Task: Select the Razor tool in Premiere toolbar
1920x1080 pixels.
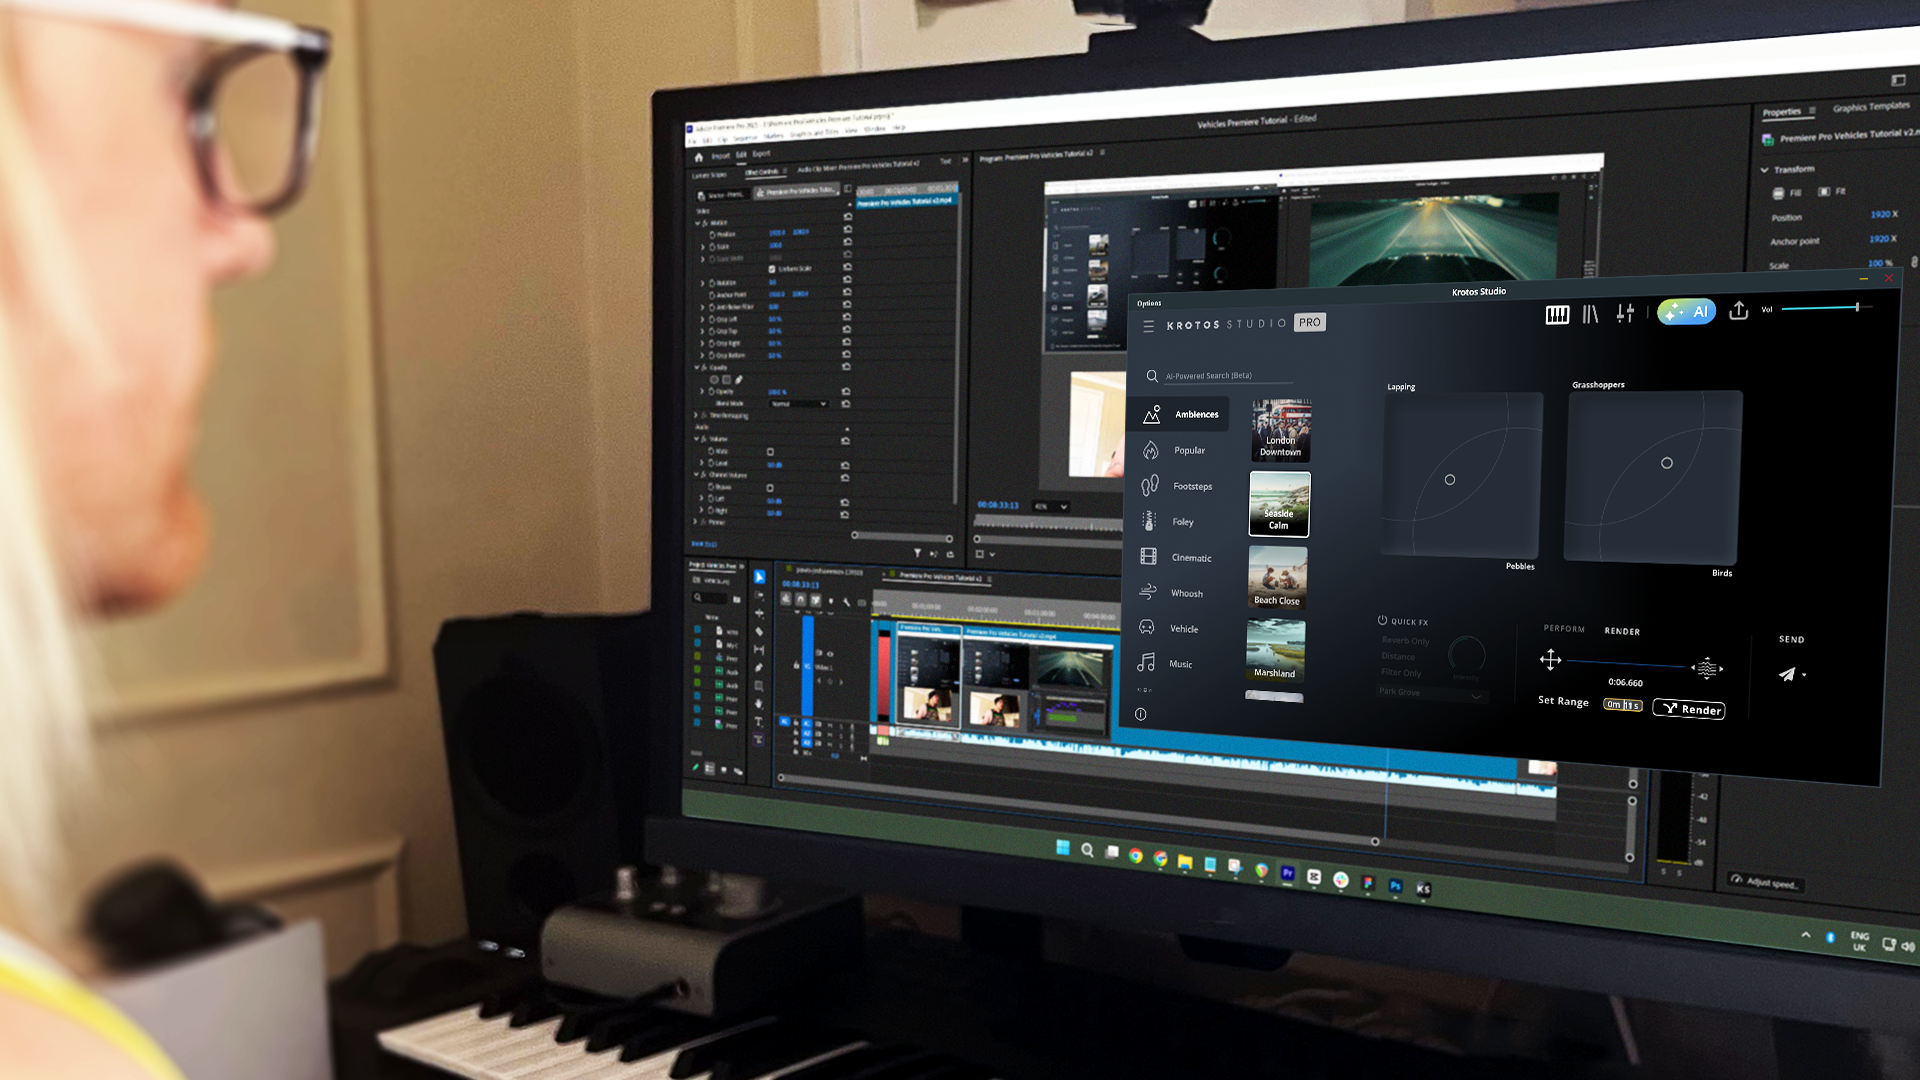Action: coord(759,632)
